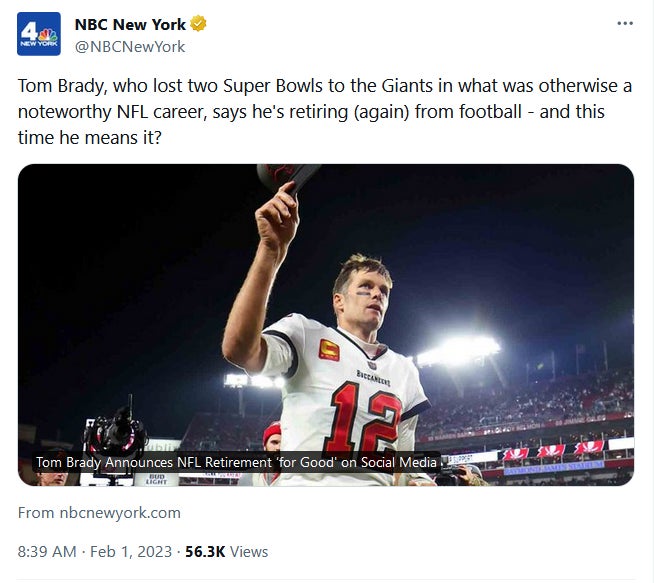Click the bright stadium lights in the photo

458,350
